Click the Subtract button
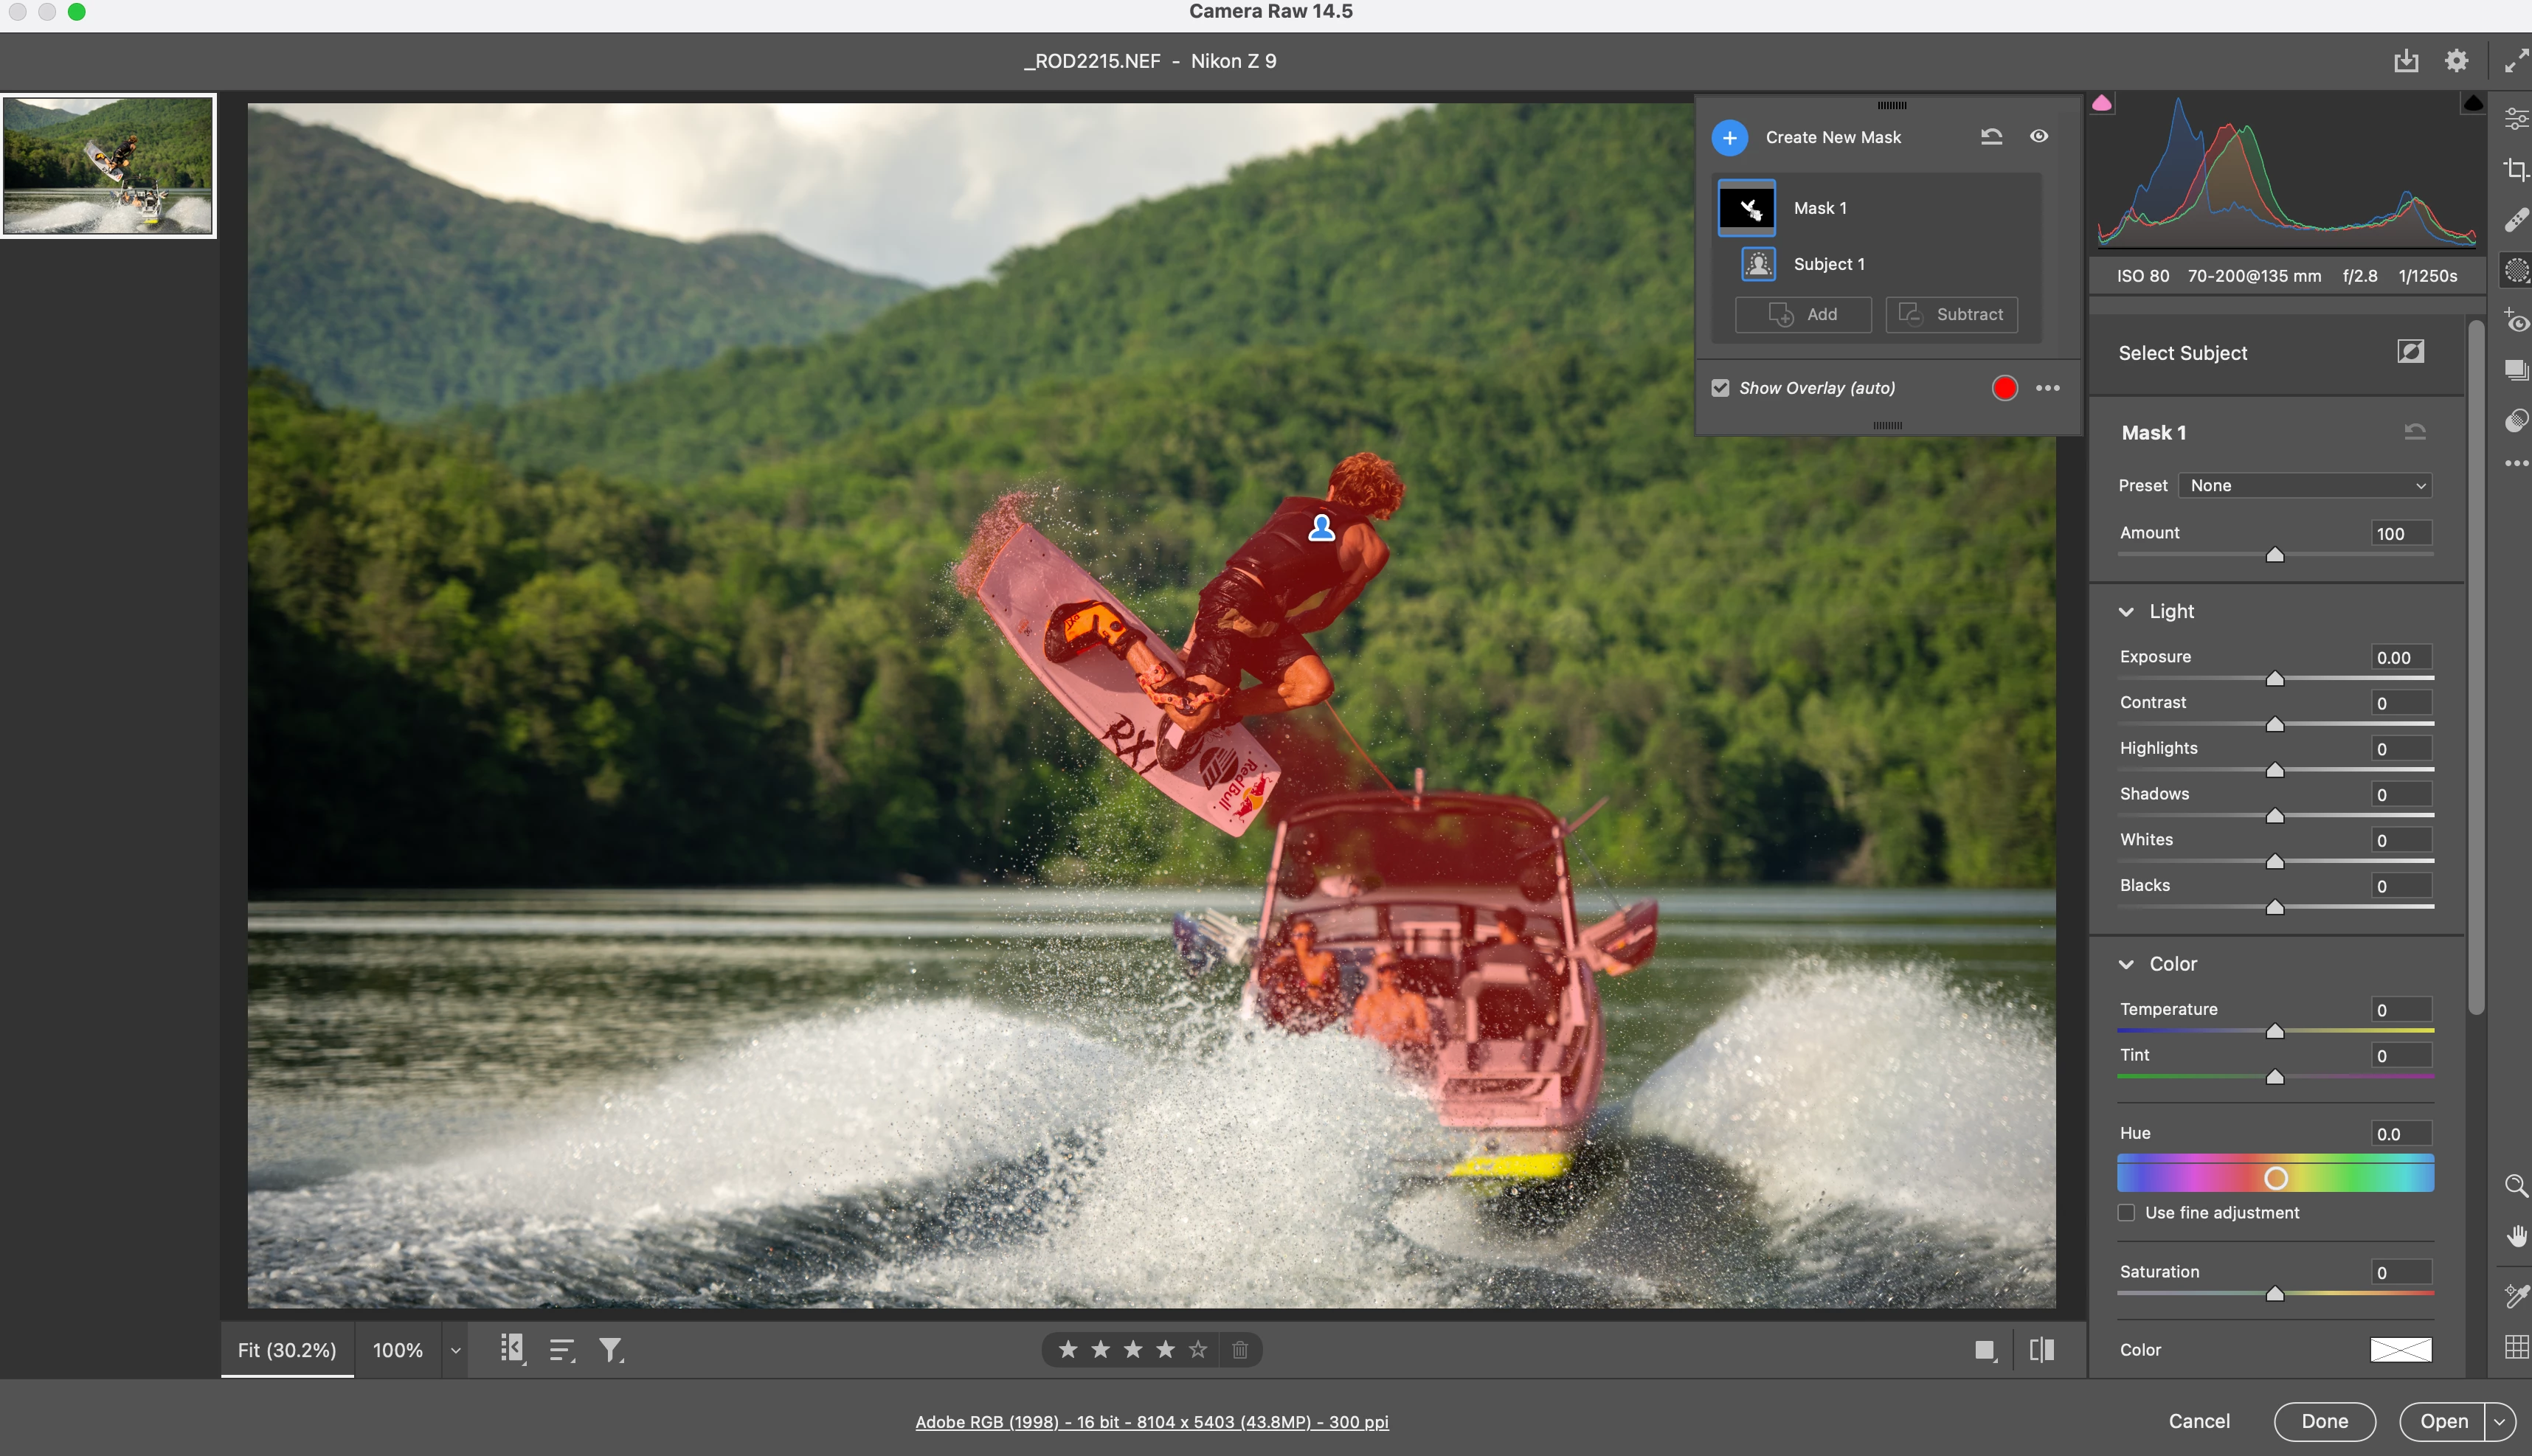2532x1456 pixels. (1951, 314)
